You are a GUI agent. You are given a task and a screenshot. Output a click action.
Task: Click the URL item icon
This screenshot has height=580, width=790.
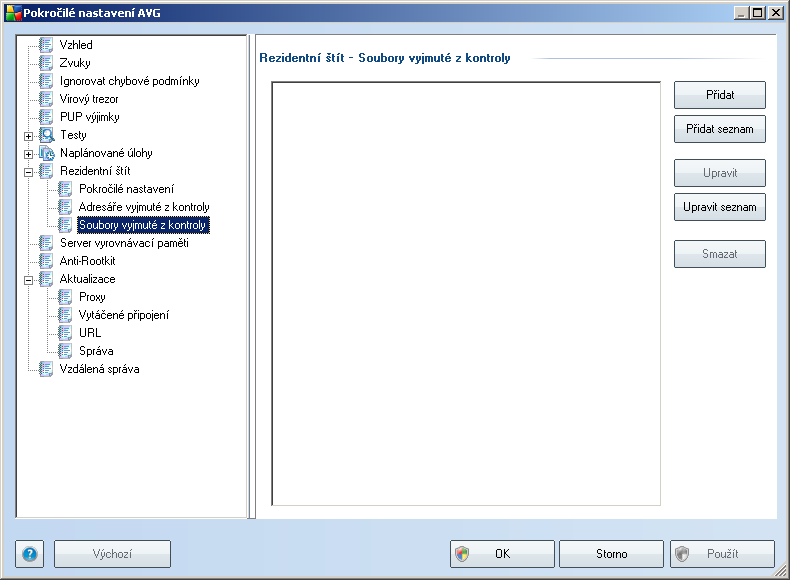tap(65, 333)
